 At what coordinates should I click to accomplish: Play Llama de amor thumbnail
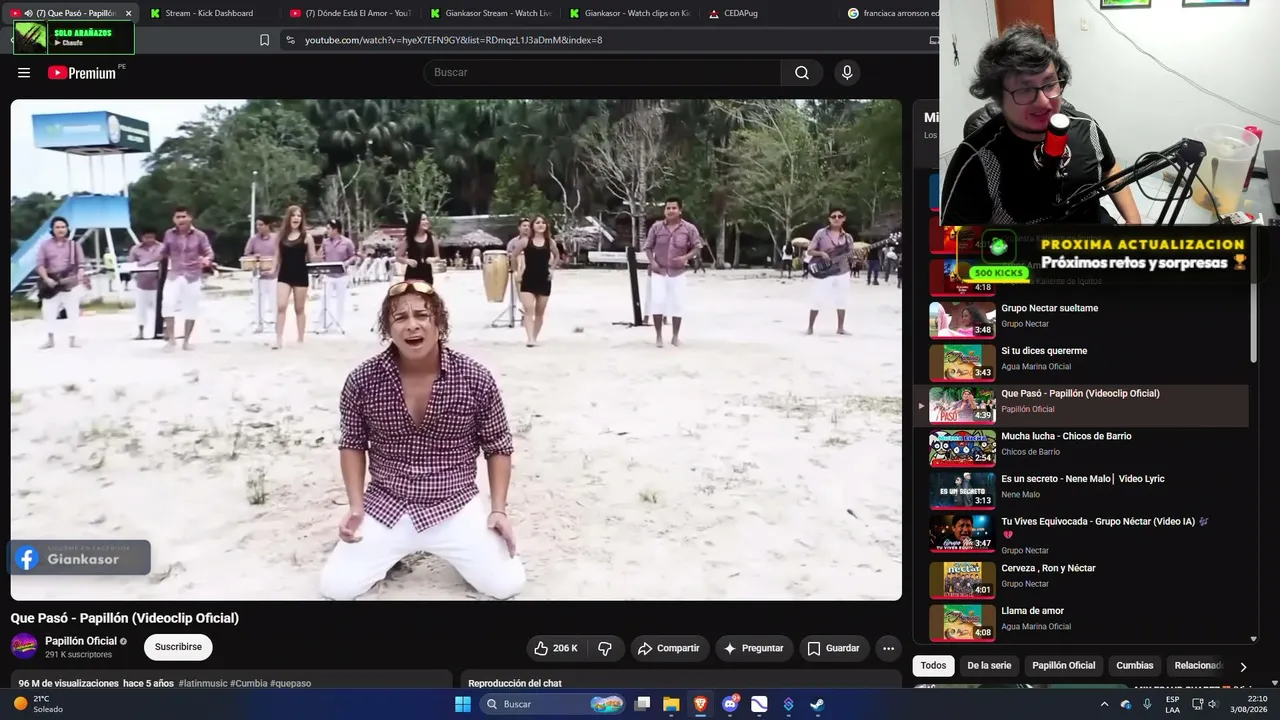coord(962,623)
